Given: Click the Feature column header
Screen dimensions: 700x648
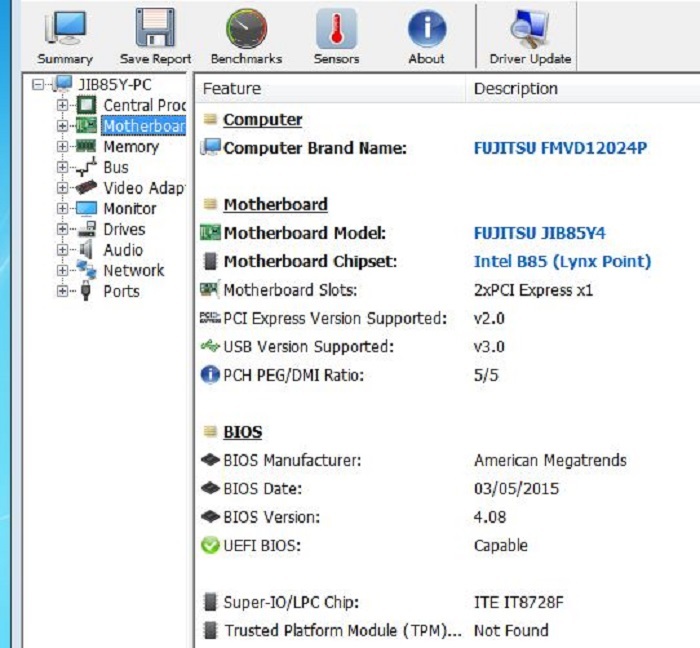Looking at the screenshot, I should pyautogui.click(x=330, y=88).
